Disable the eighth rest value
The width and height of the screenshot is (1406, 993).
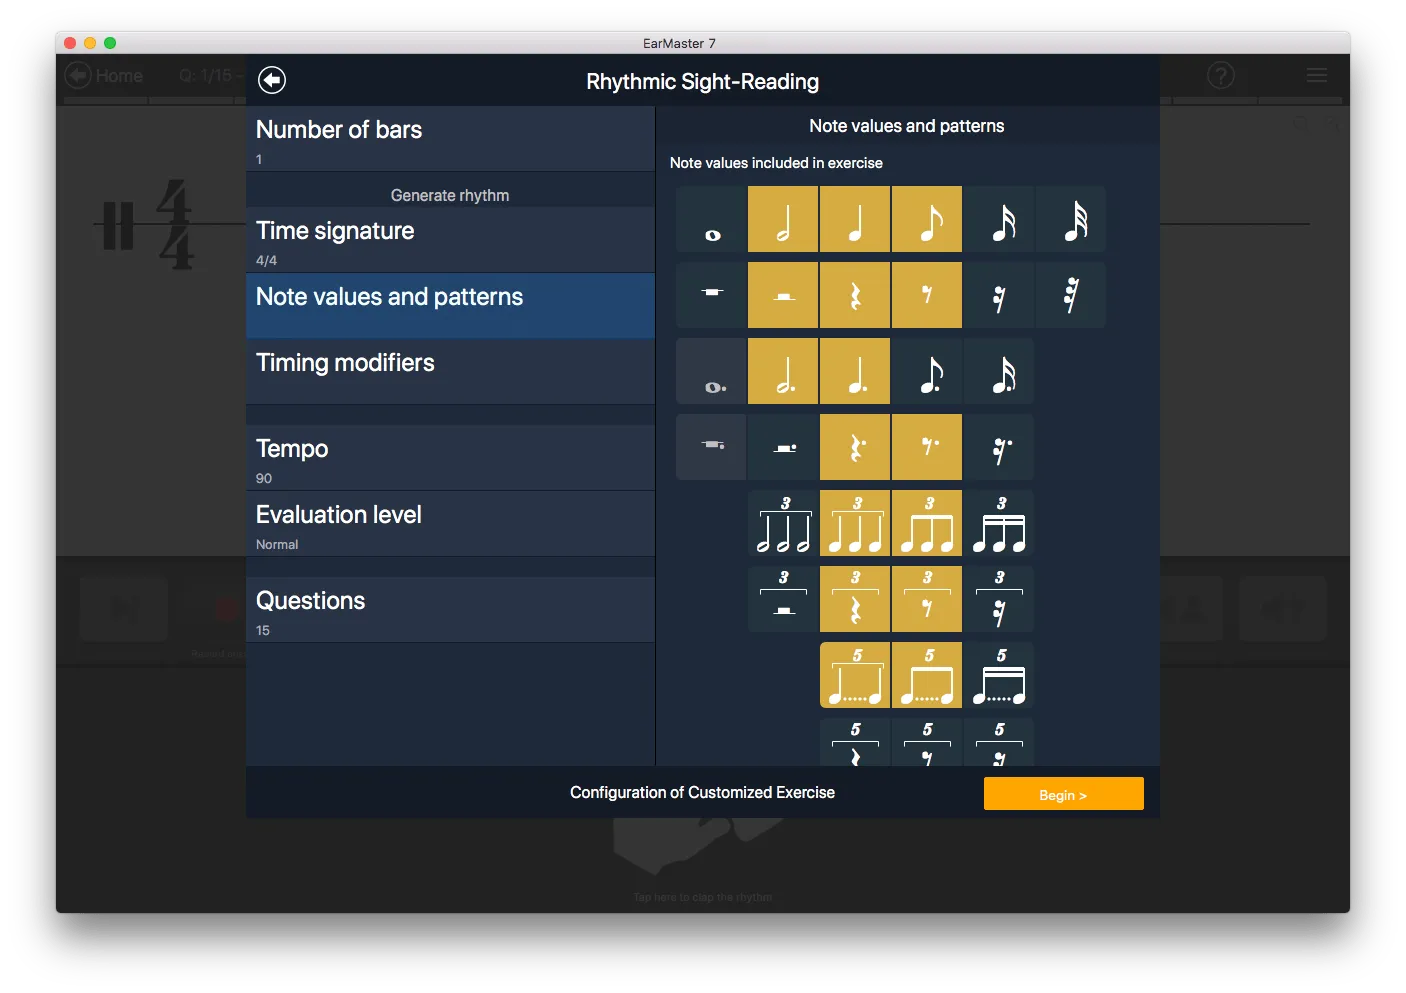tap(927, 295)
